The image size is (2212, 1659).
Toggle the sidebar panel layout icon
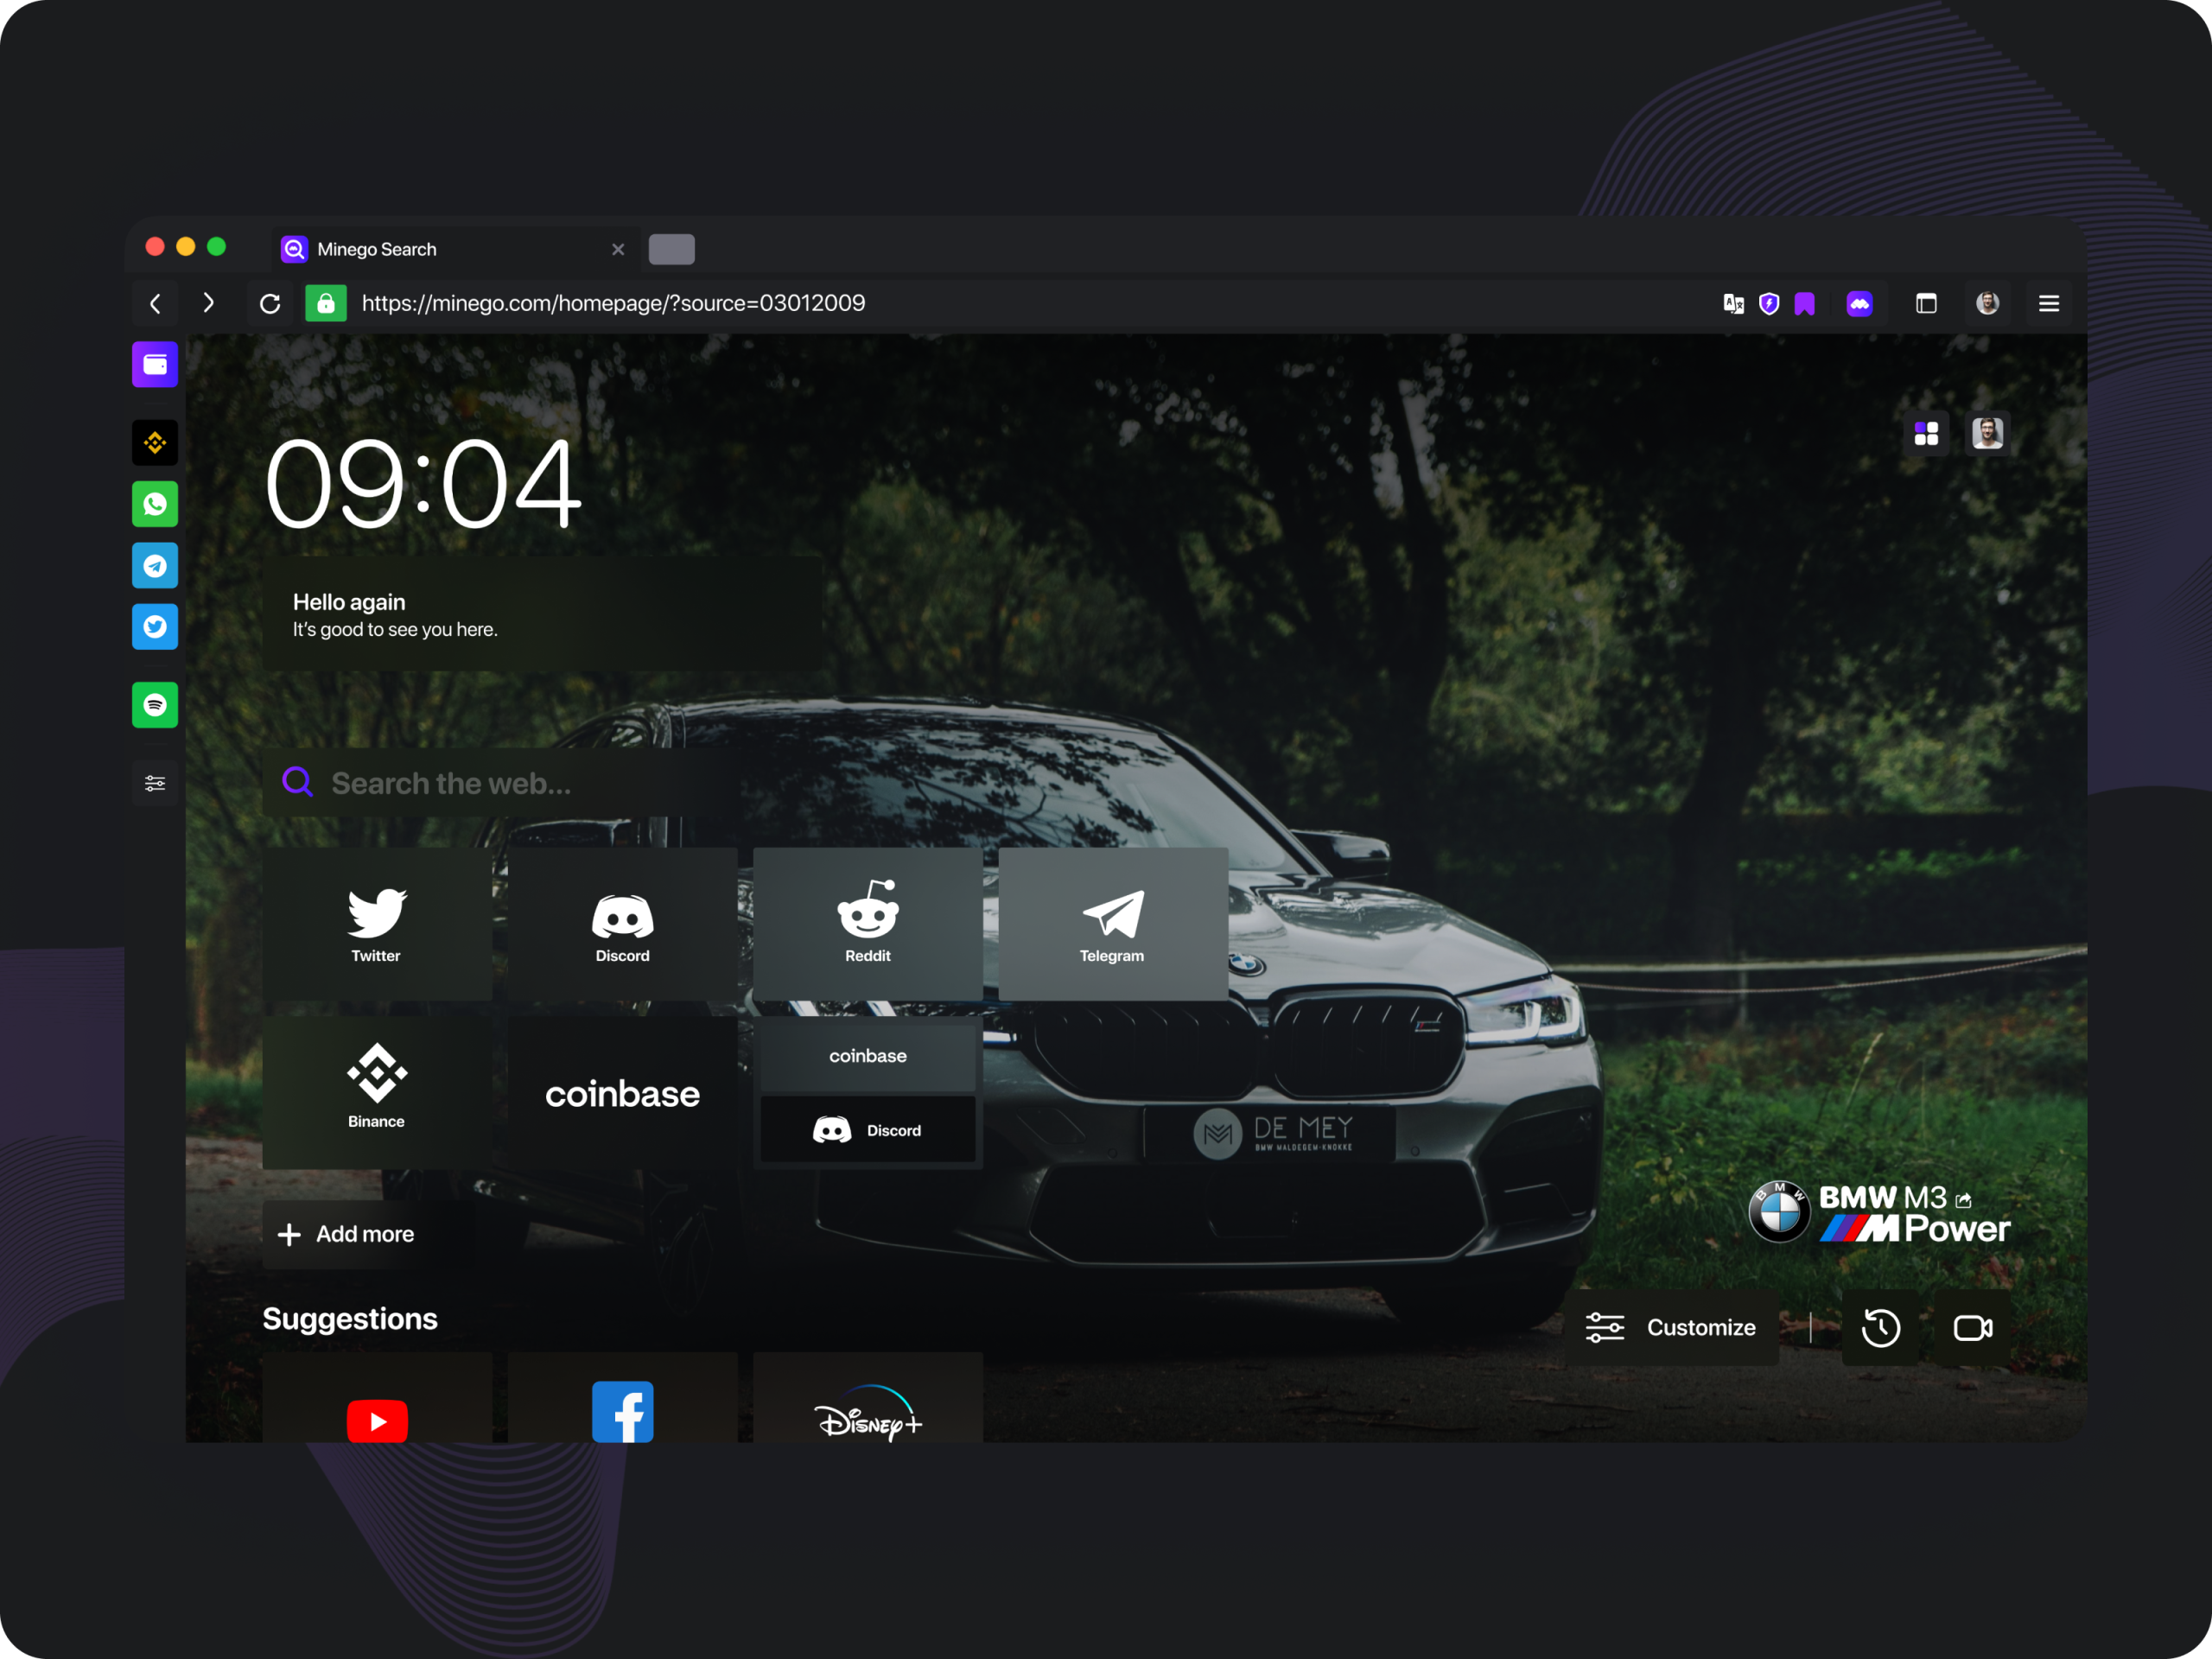tap(1926, 303)
